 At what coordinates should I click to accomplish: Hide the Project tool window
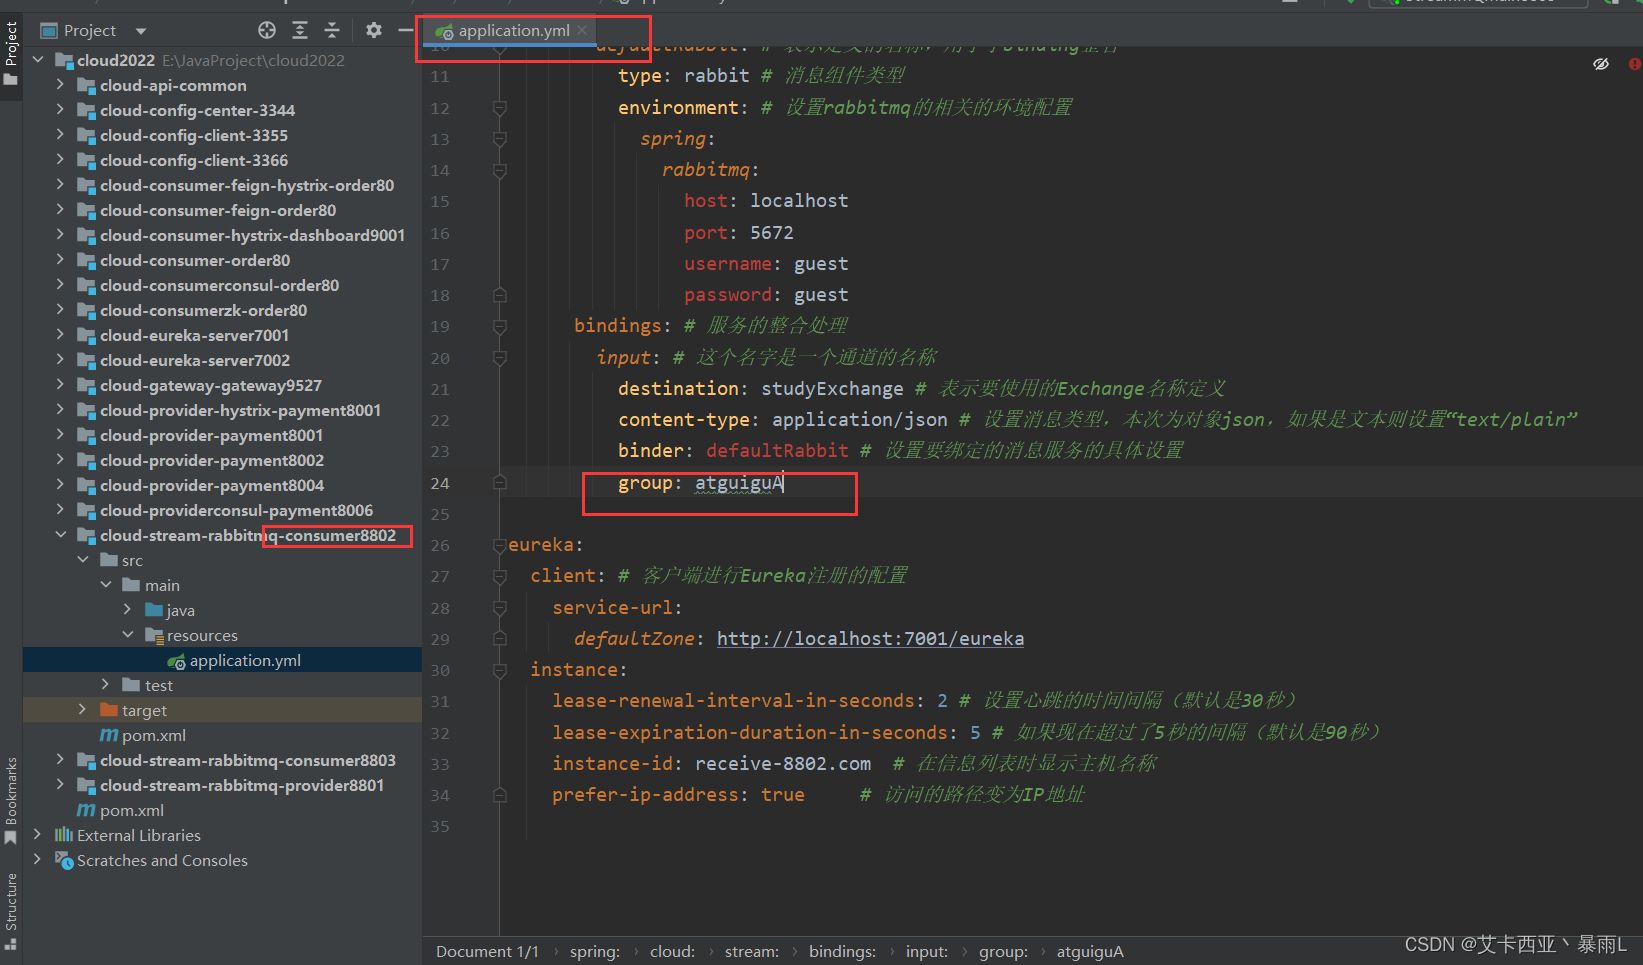point(405,30)
